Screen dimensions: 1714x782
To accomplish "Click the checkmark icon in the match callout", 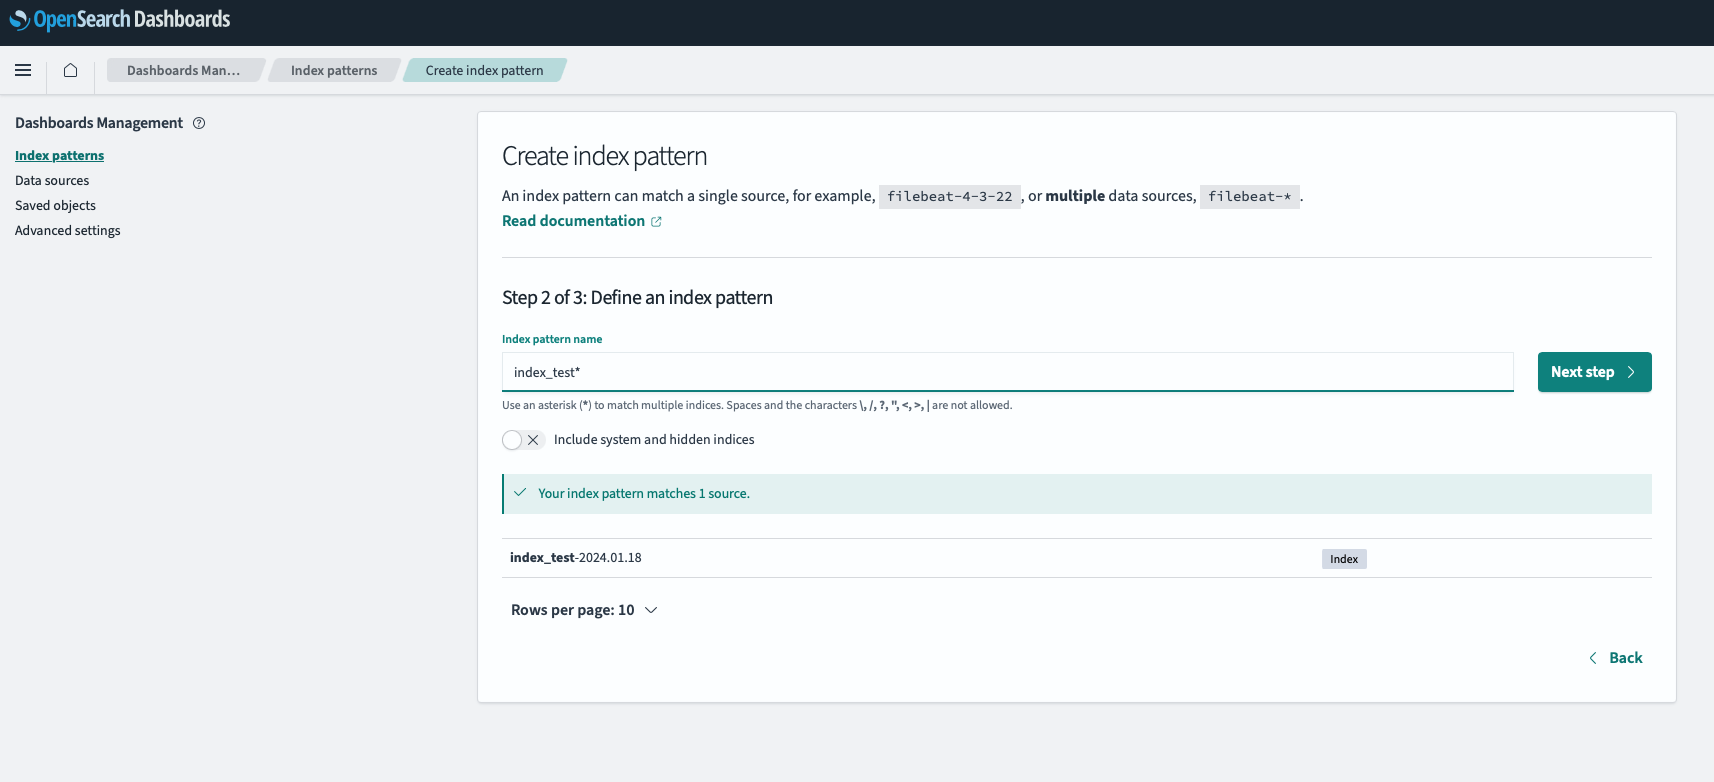I will click(x=520, y=493).
